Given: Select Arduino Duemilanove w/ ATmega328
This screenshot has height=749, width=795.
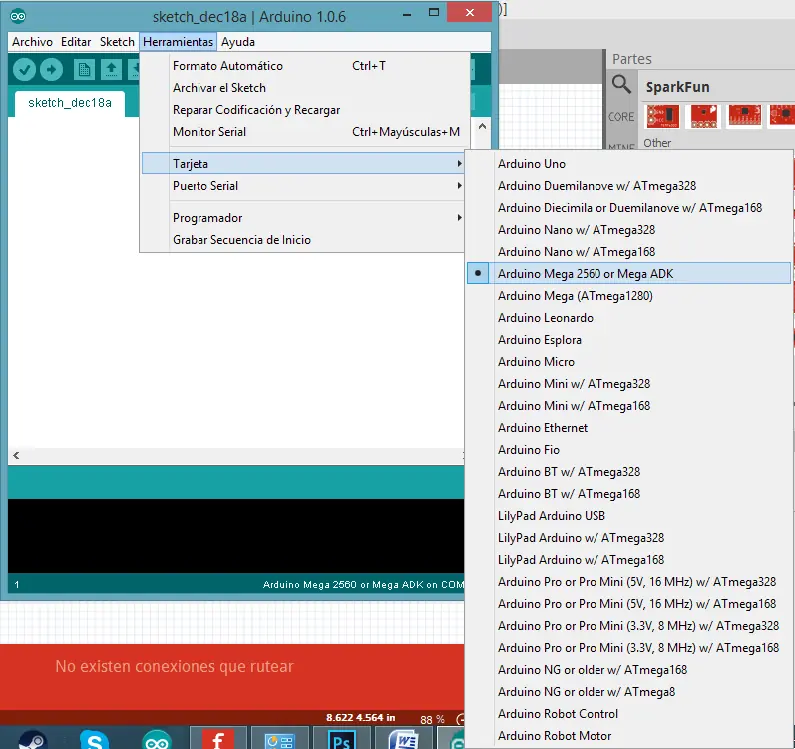Looking at the screenshot, I should [629, 186].
